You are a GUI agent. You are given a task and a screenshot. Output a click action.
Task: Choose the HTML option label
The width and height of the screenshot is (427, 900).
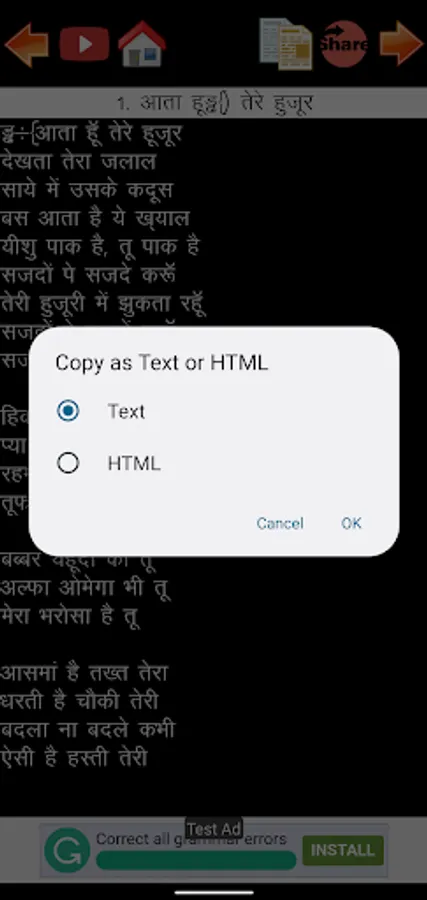pyautogui.click(x=134, y=463)
